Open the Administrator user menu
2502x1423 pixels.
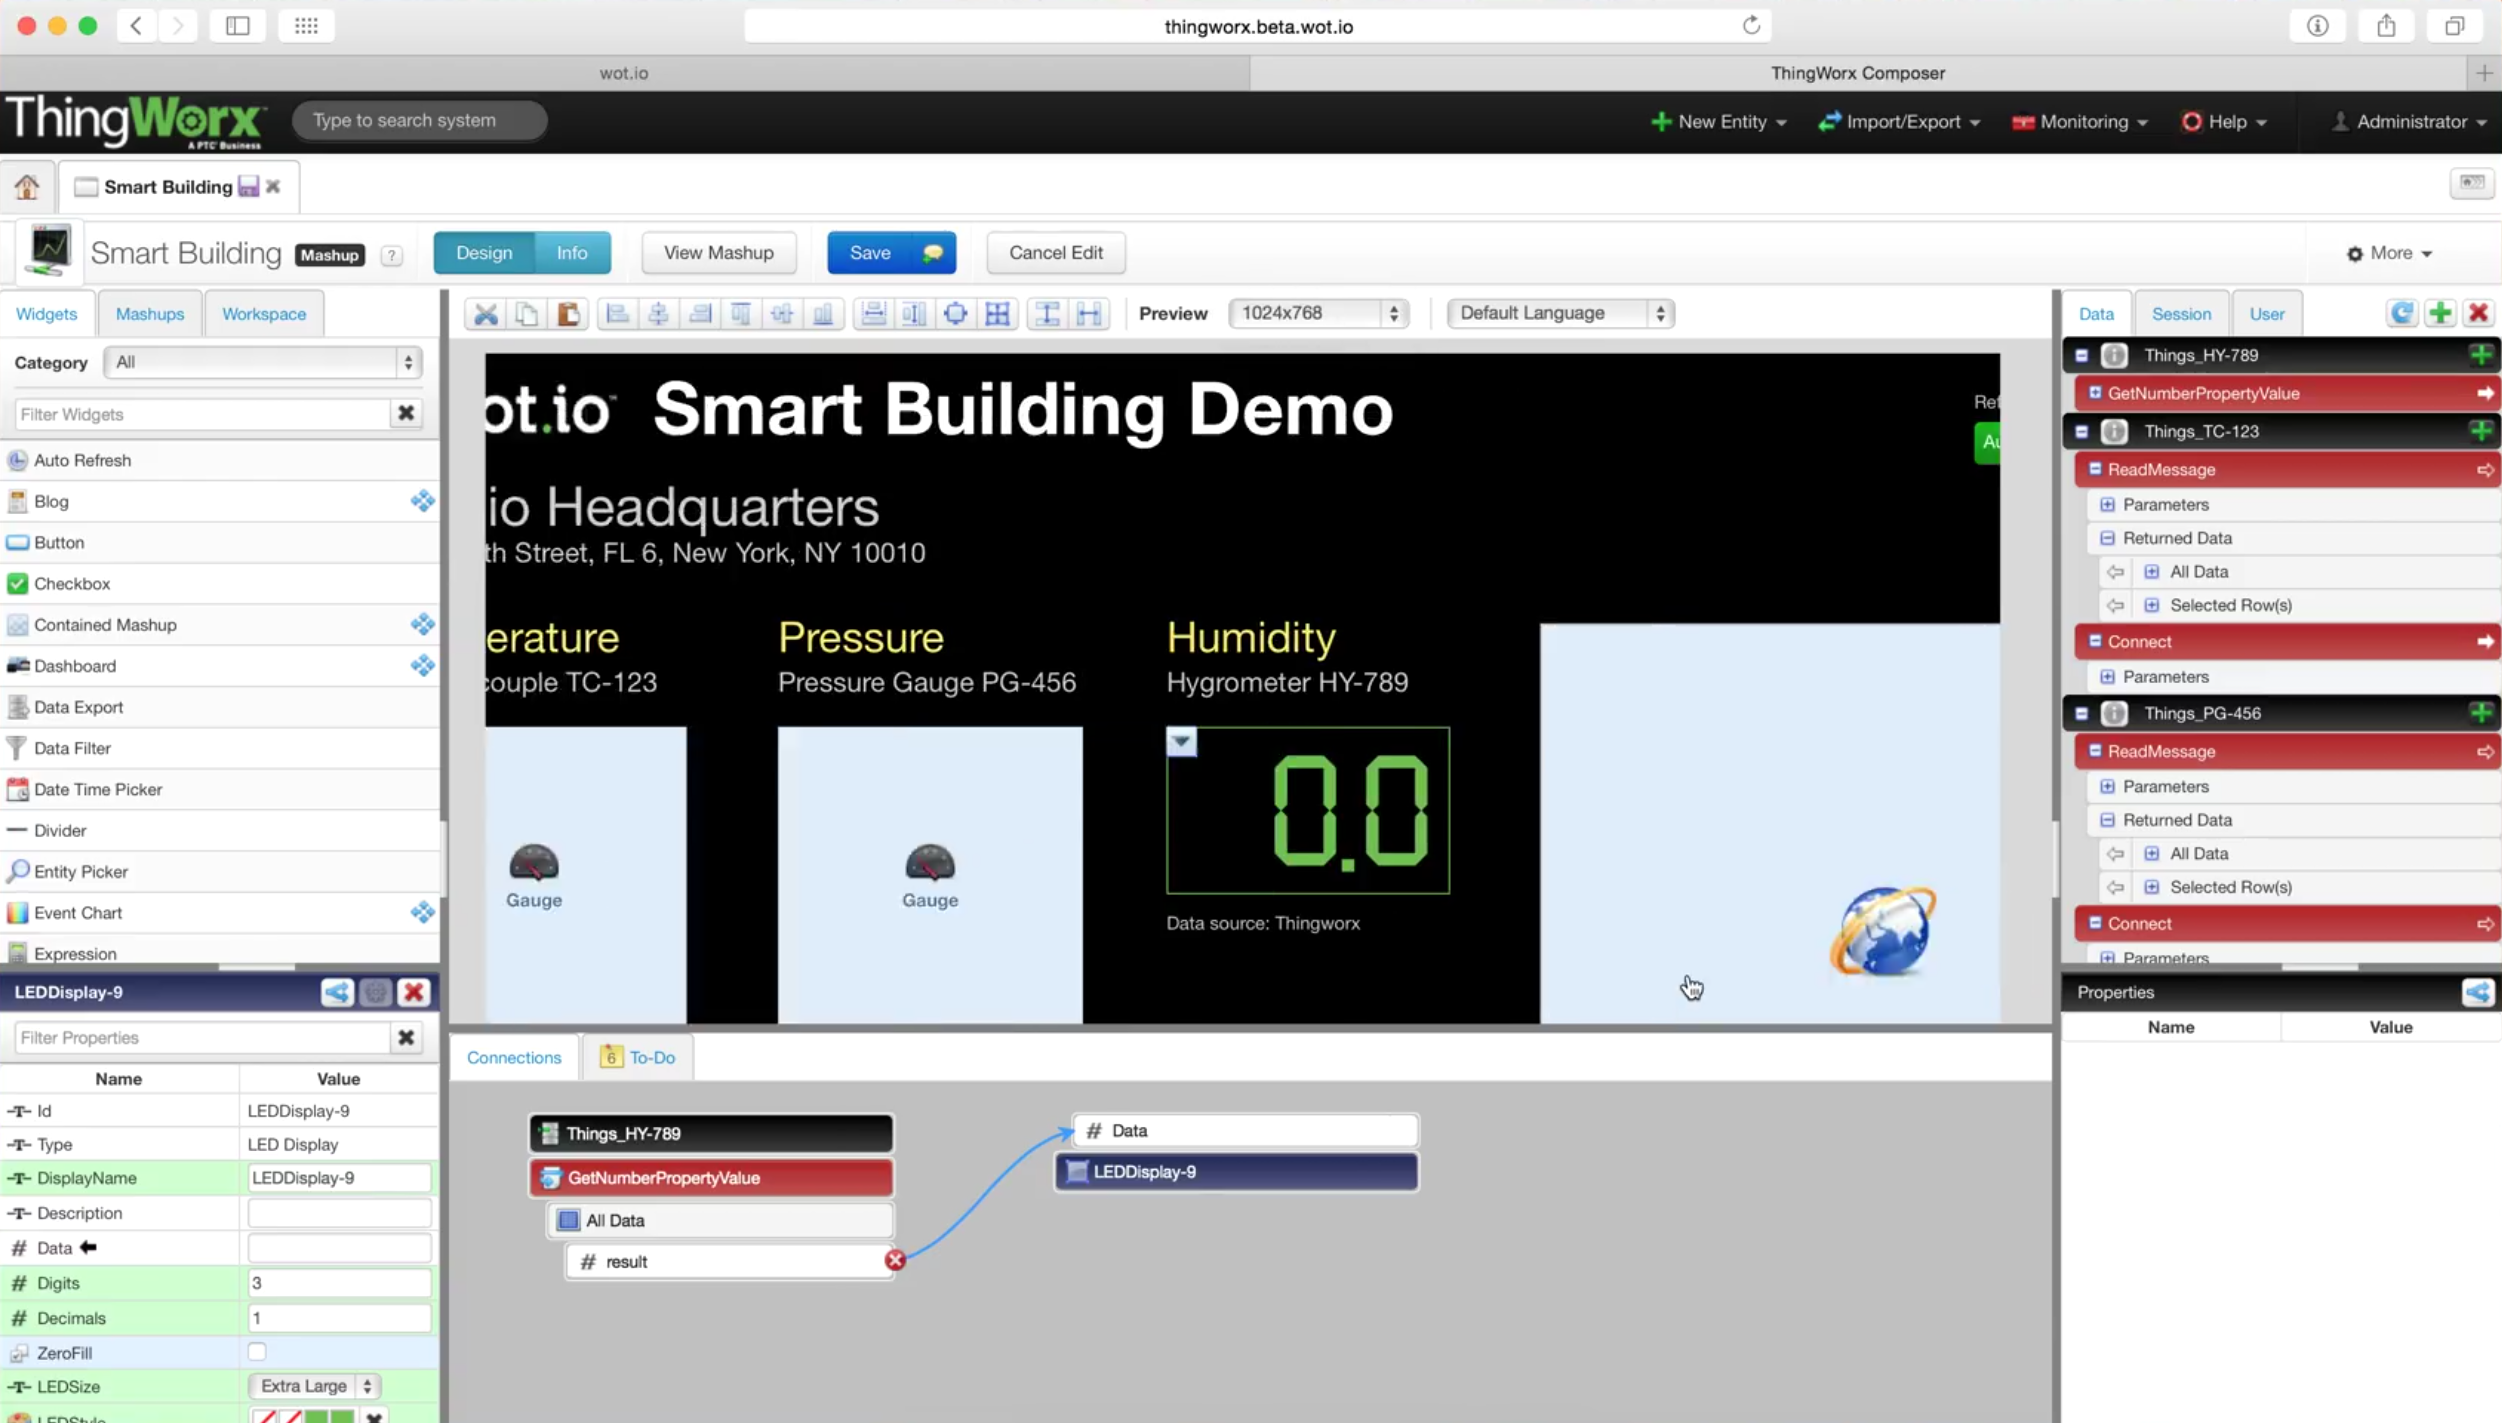coord(2410,121)
